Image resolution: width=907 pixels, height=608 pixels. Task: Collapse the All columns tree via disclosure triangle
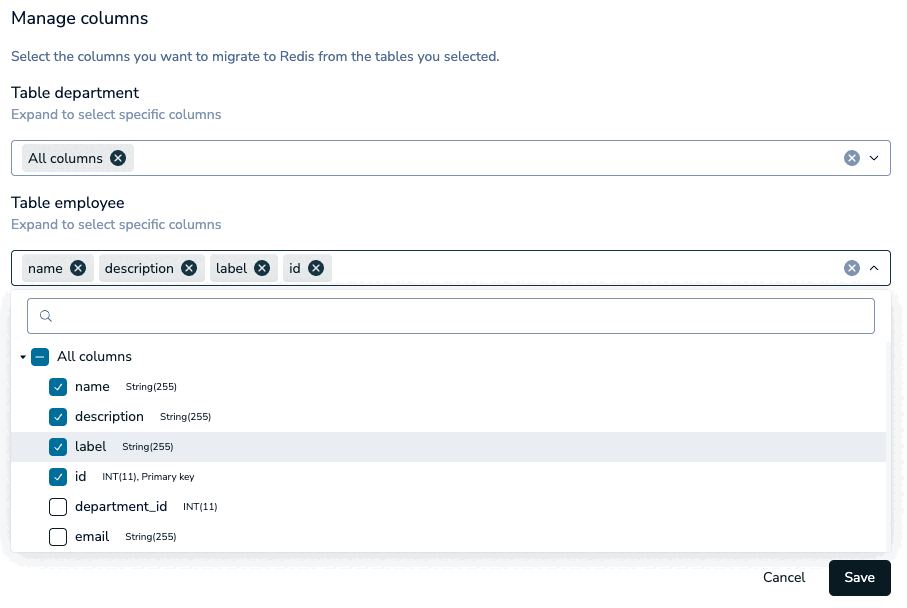click(x=22, y=357)
